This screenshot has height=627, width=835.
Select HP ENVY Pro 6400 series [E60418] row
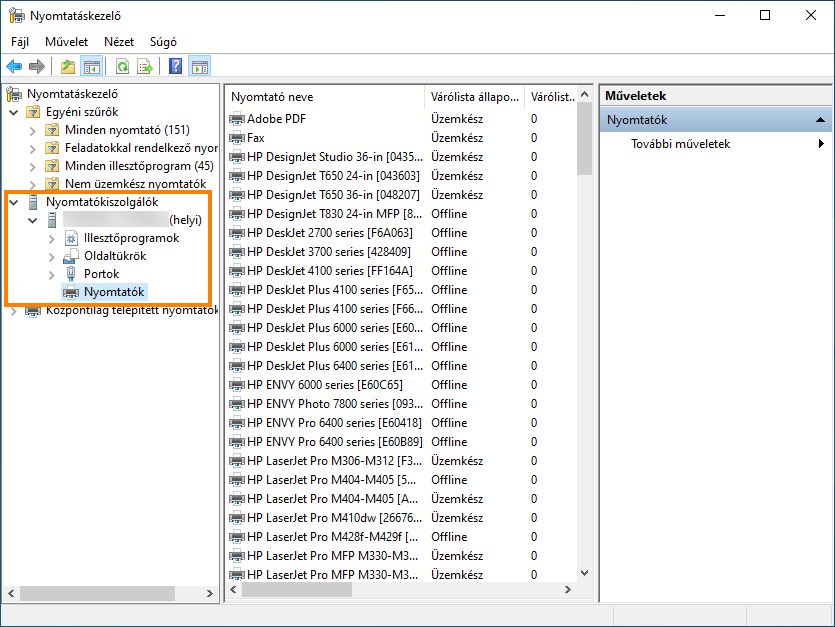[402, 423]
